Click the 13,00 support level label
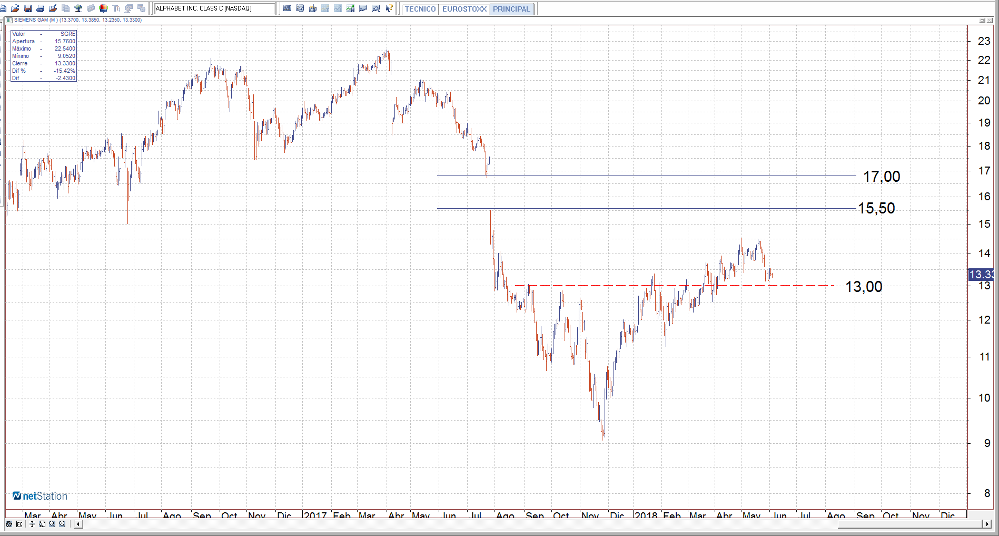 point(864,287)
